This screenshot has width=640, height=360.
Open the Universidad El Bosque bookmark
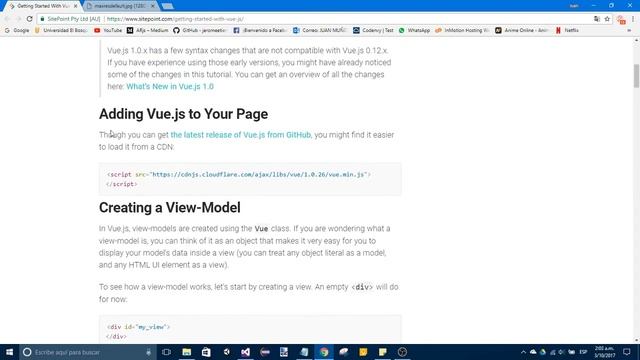[61, 30]
